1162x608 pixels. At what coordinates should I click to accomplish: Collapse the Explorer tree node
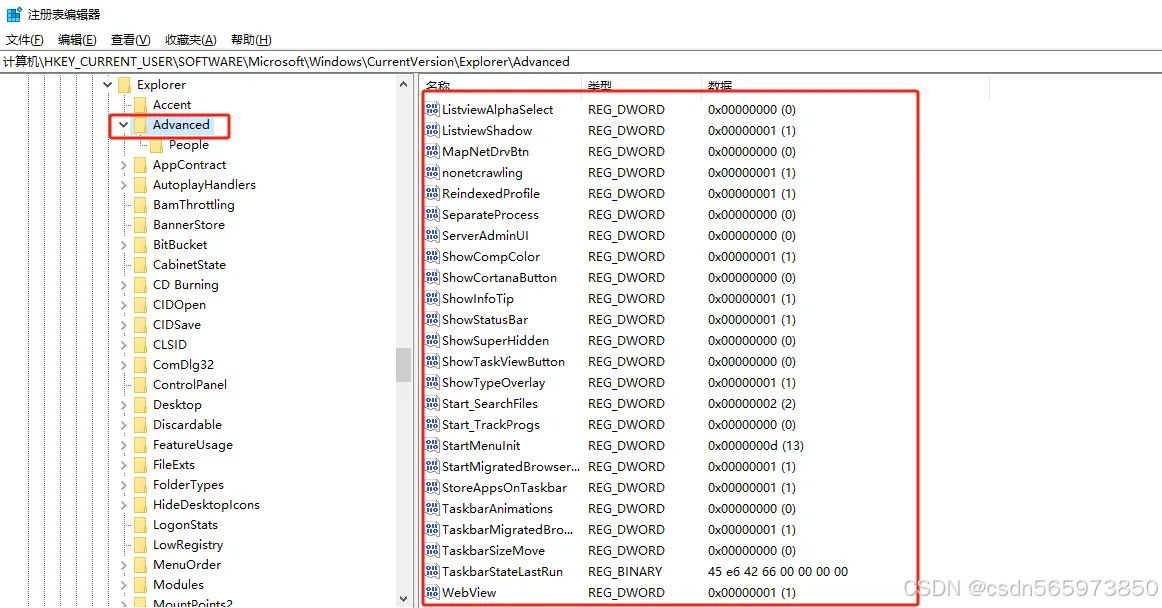[107, 85]
